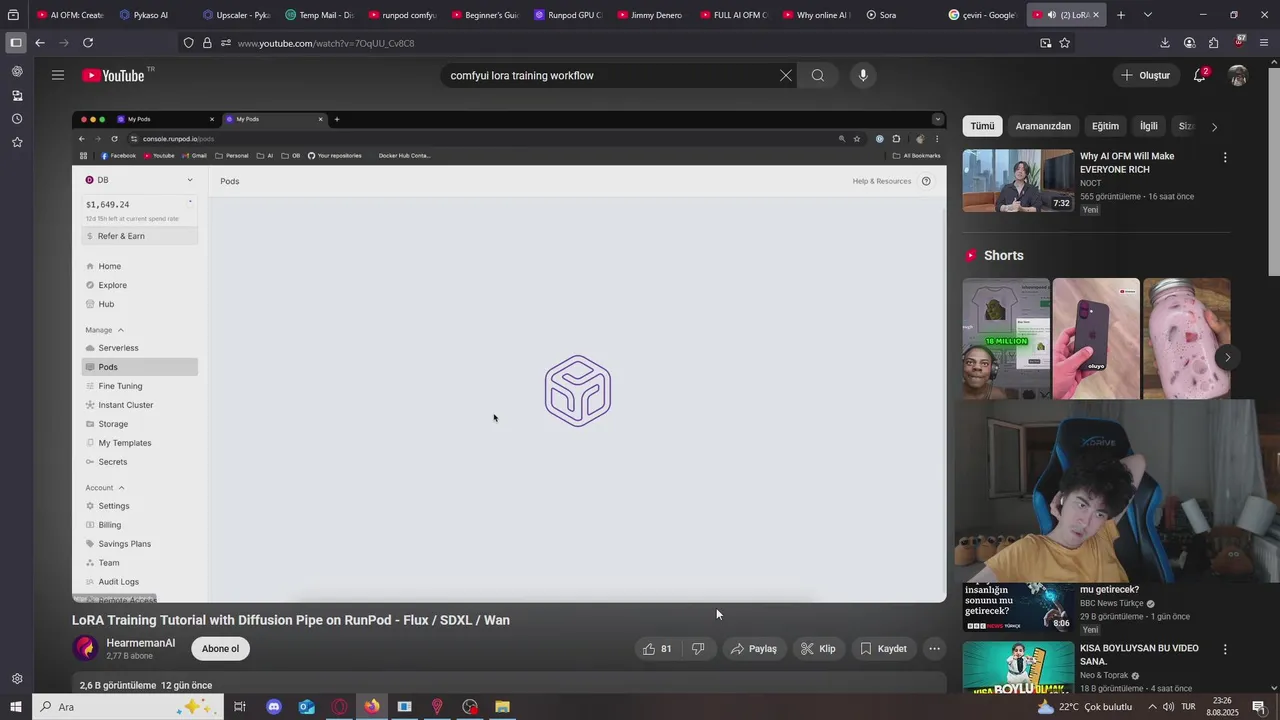Clear the YouTube search text
1280x720 pixels.
786,76
